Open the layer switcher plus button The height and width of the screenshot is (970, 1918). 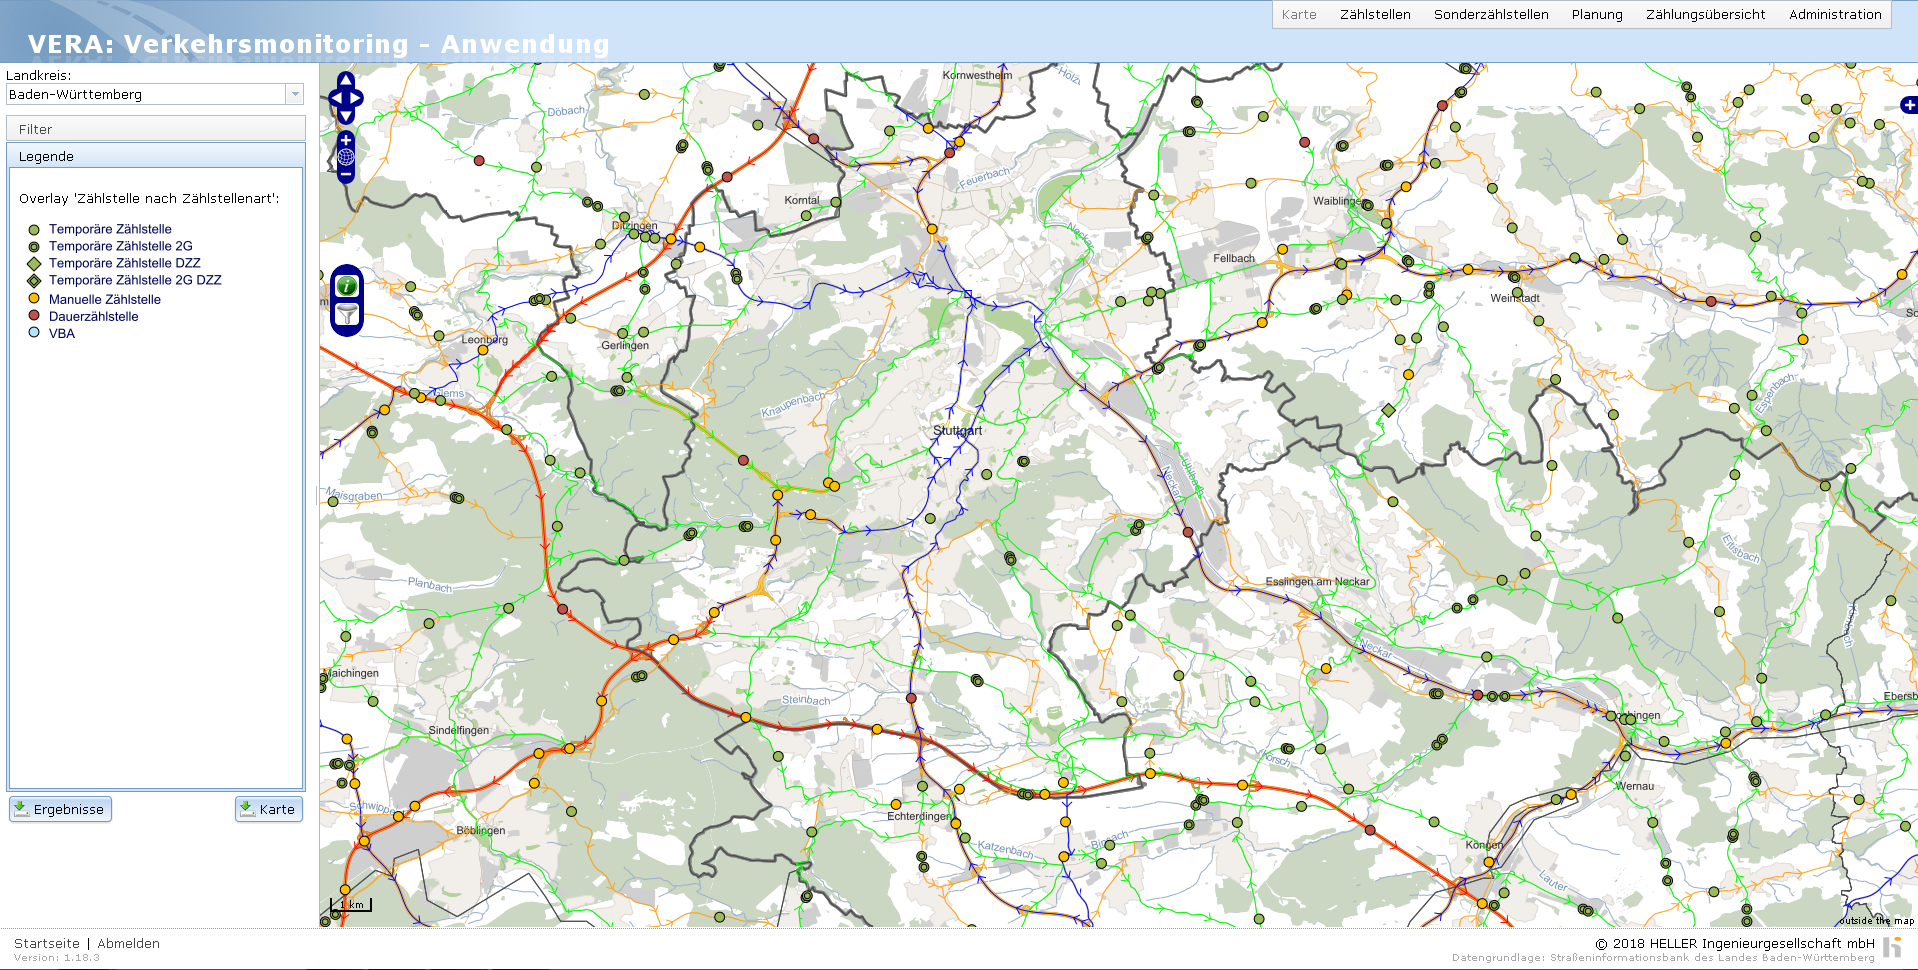click(1909, 105)
